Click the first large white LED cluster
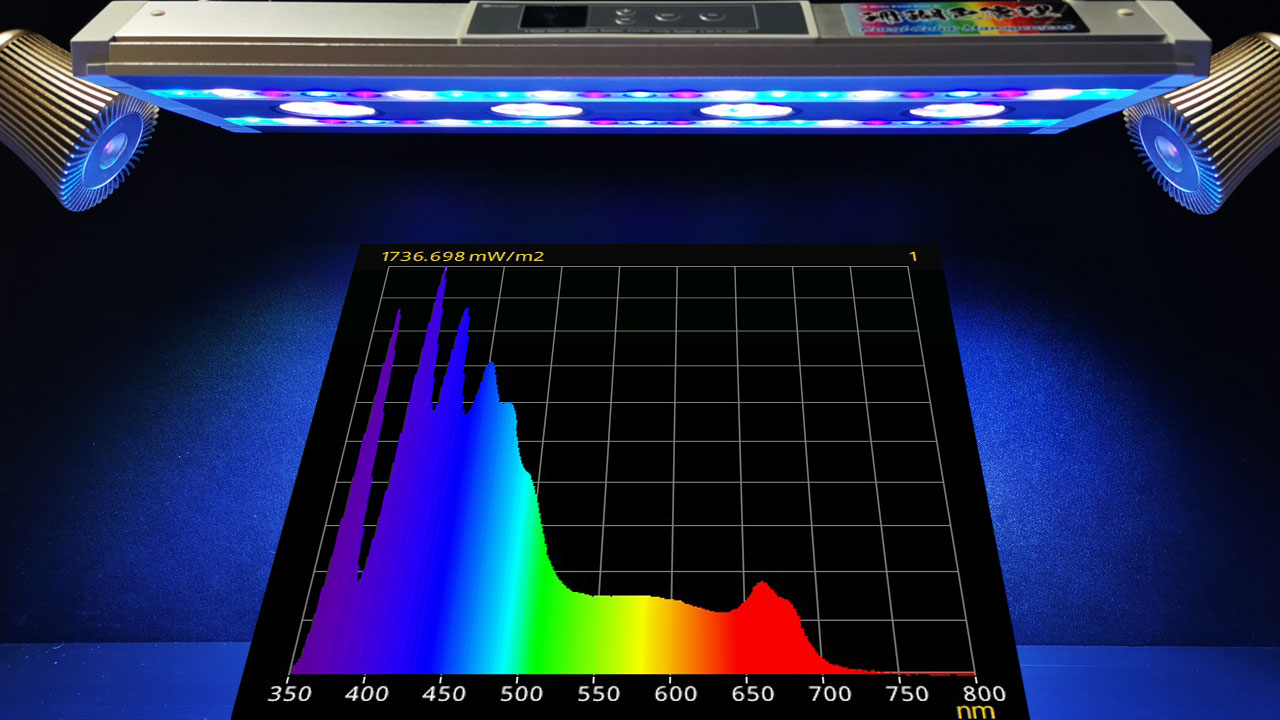The height and width of the screenshot is (720, 1280). pyautogui.click(x=326, y=109)
